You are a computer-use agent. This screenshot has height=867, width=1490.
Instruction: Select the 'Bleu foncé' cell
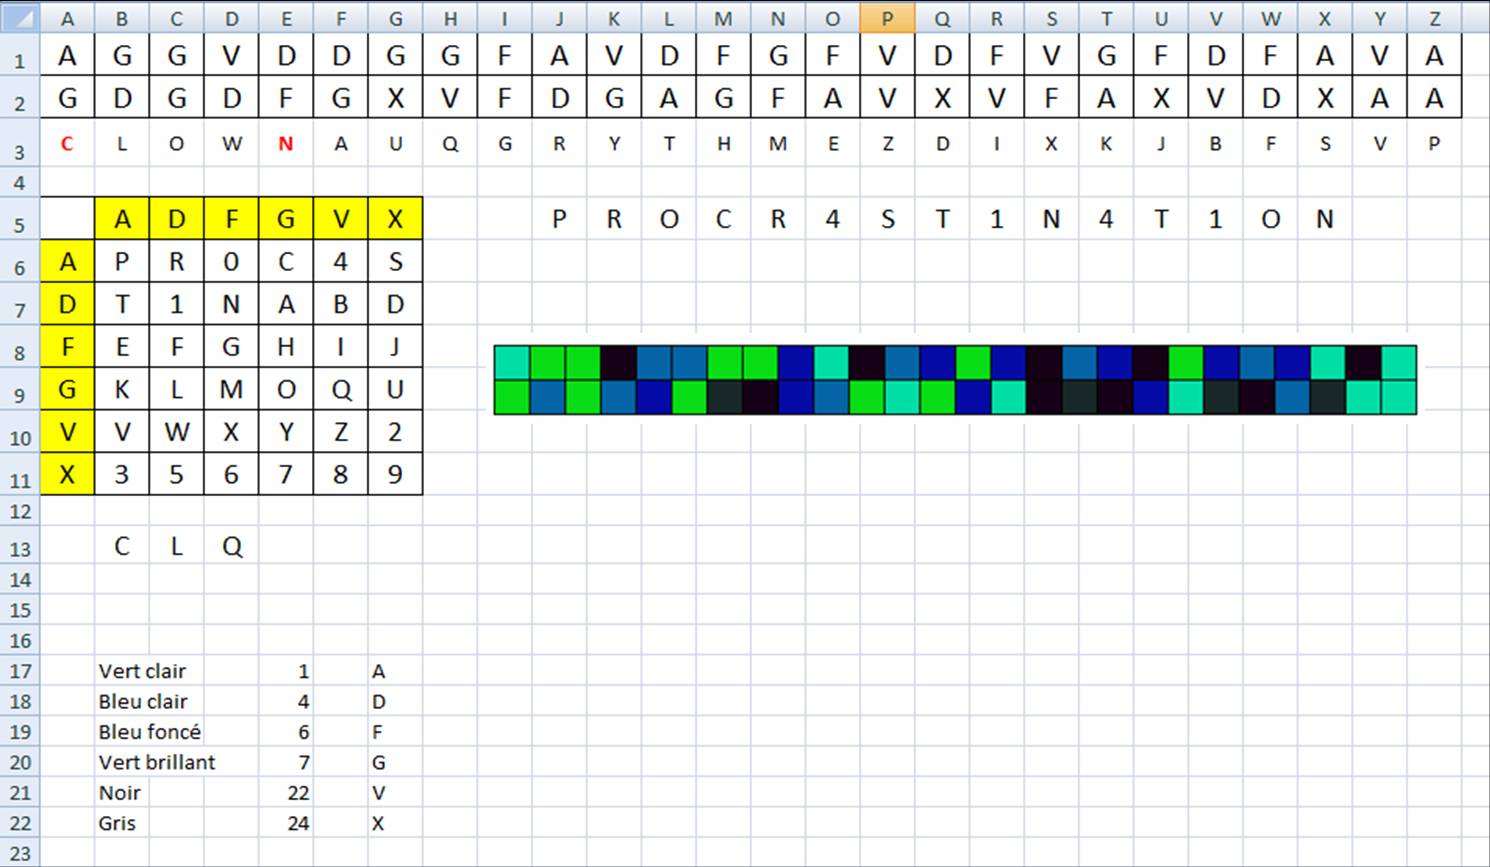pyautogui.click(x=149, y=732)
